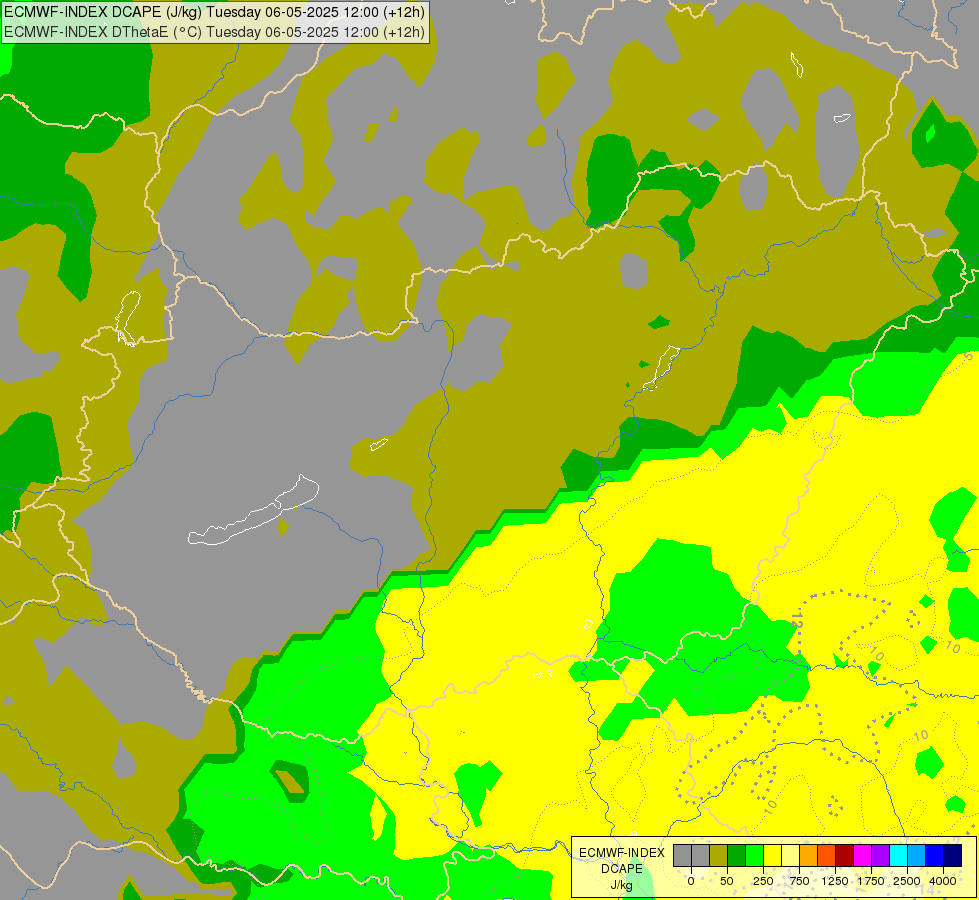Click the legend value label 4000
Image resolution: width=979 pixels, height=900 pixels.
click(943, 881)
